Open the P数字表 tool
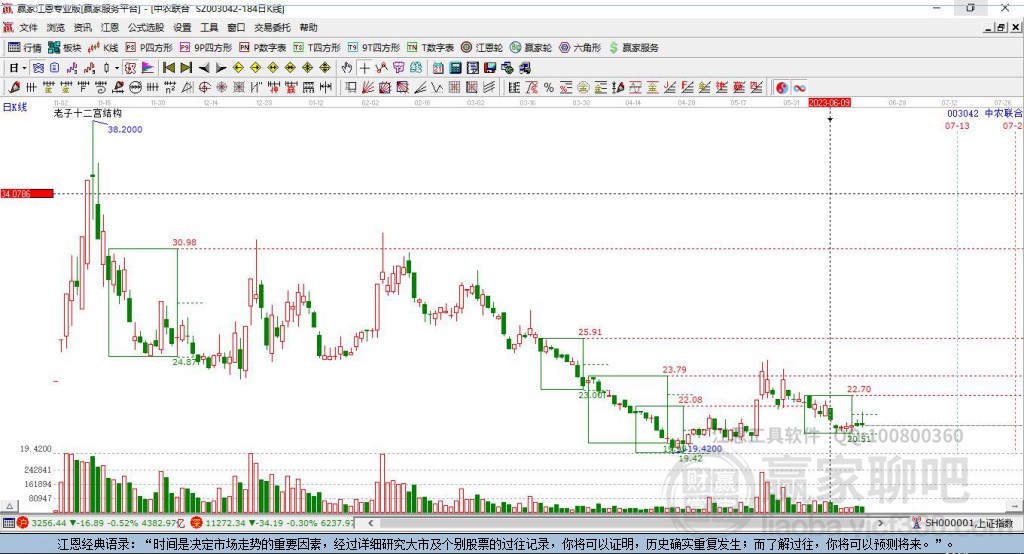Screen dimensions: 1024x554 [x=263, y=48]
